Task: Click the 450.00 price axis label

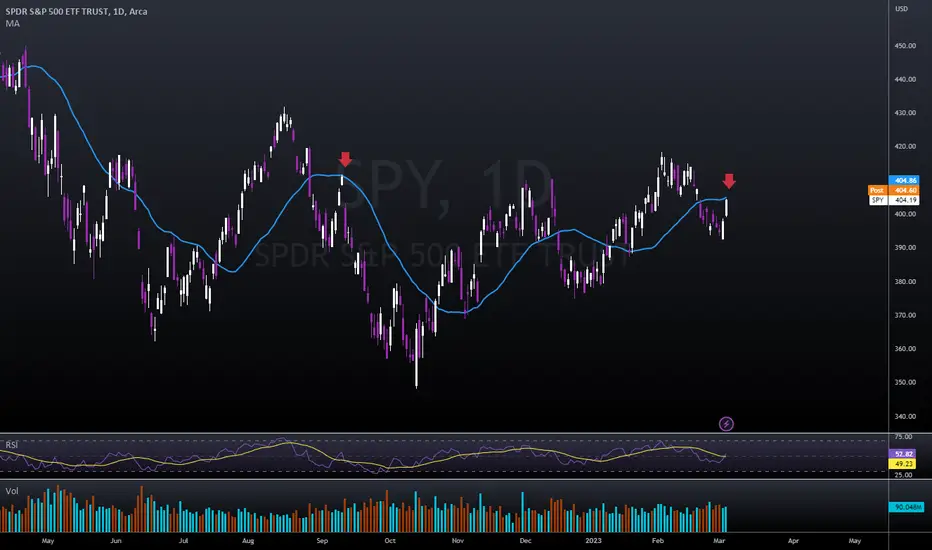Action: click(905, 46)
